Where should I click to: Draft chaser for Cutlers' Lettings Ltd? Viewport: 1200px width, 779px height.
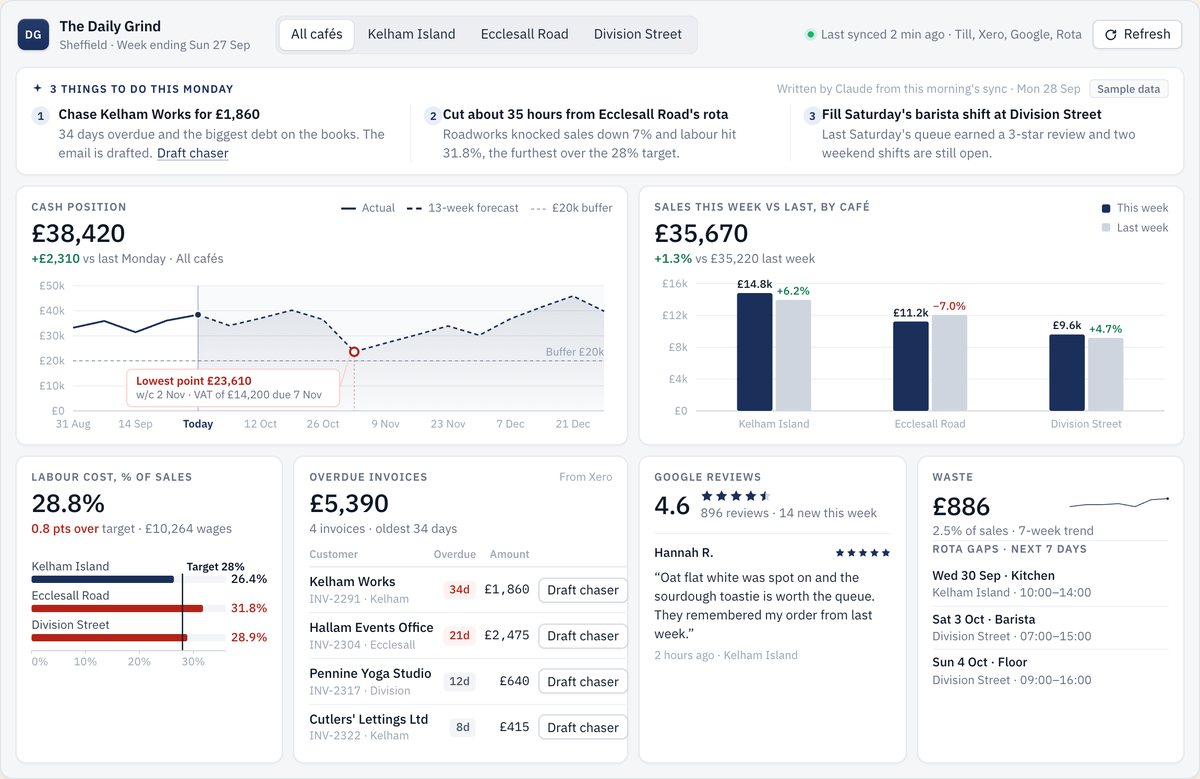(583, 728)
